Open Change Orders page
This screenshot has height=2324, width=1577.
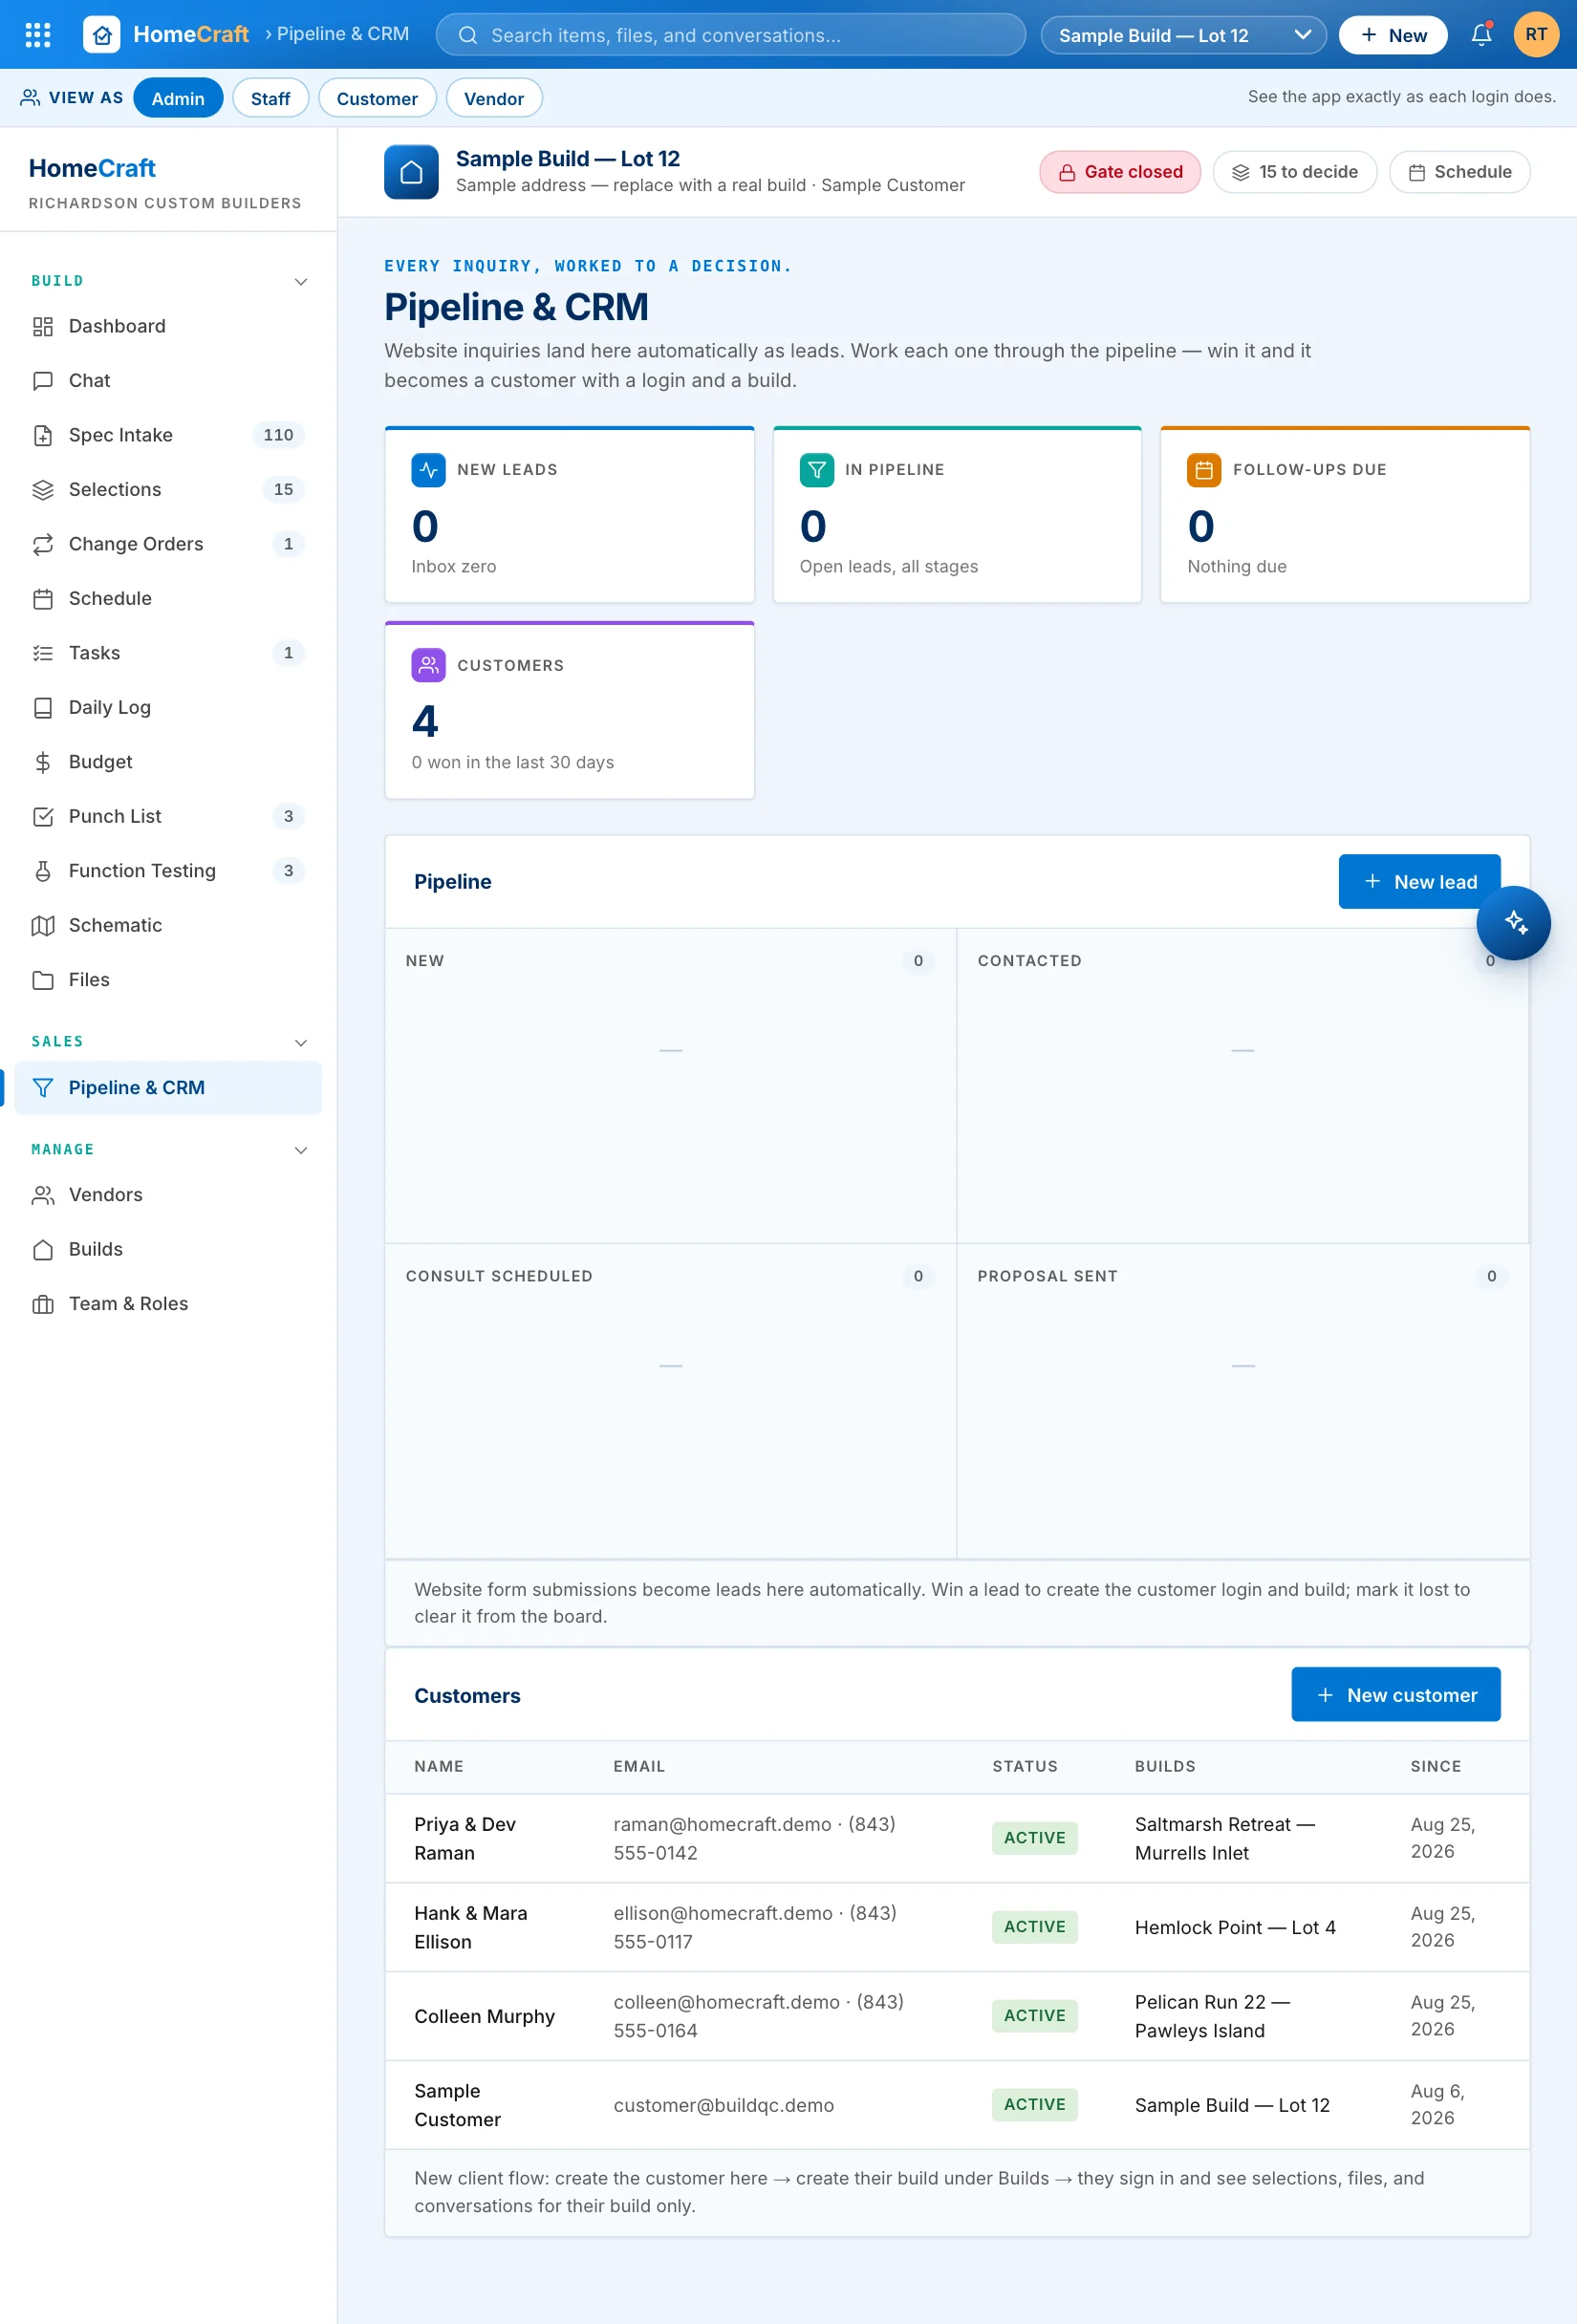click(x=168, y=544)
